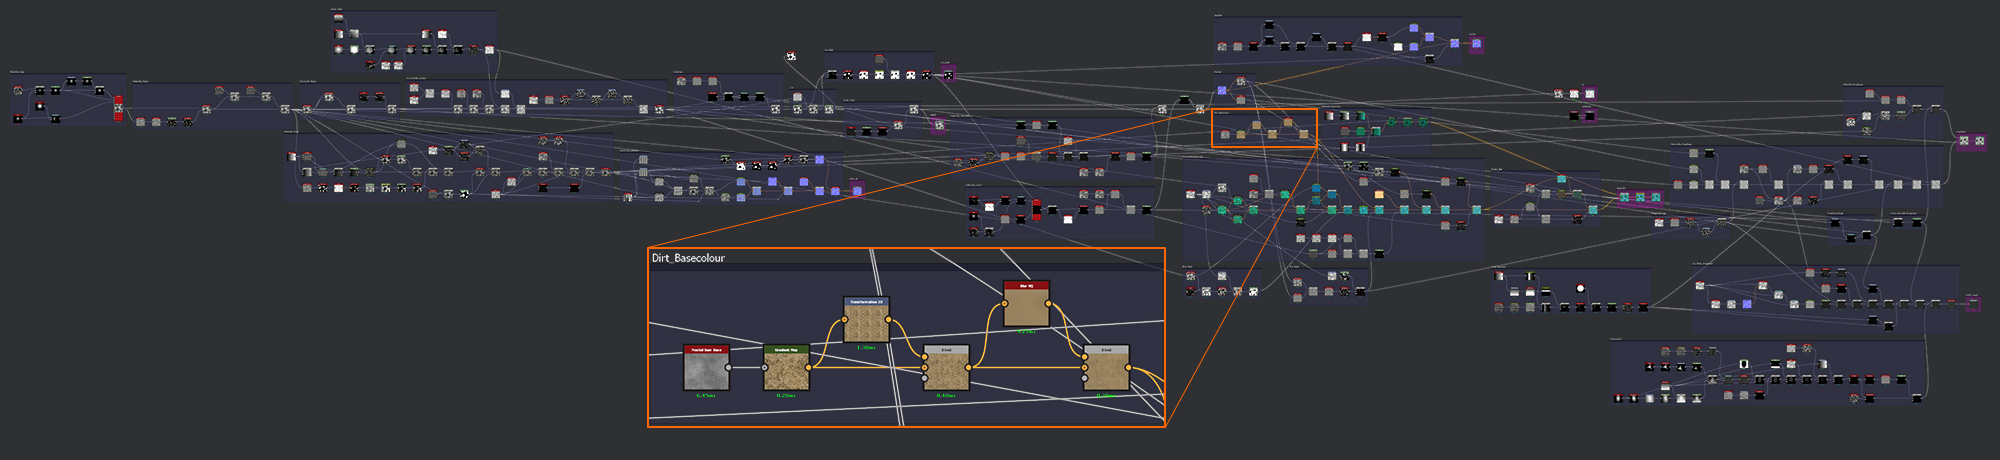The width and height of the screenshot is (2000, 460).
Task: Select the Blur HQ node in inset
Action: pos(1026,304)
